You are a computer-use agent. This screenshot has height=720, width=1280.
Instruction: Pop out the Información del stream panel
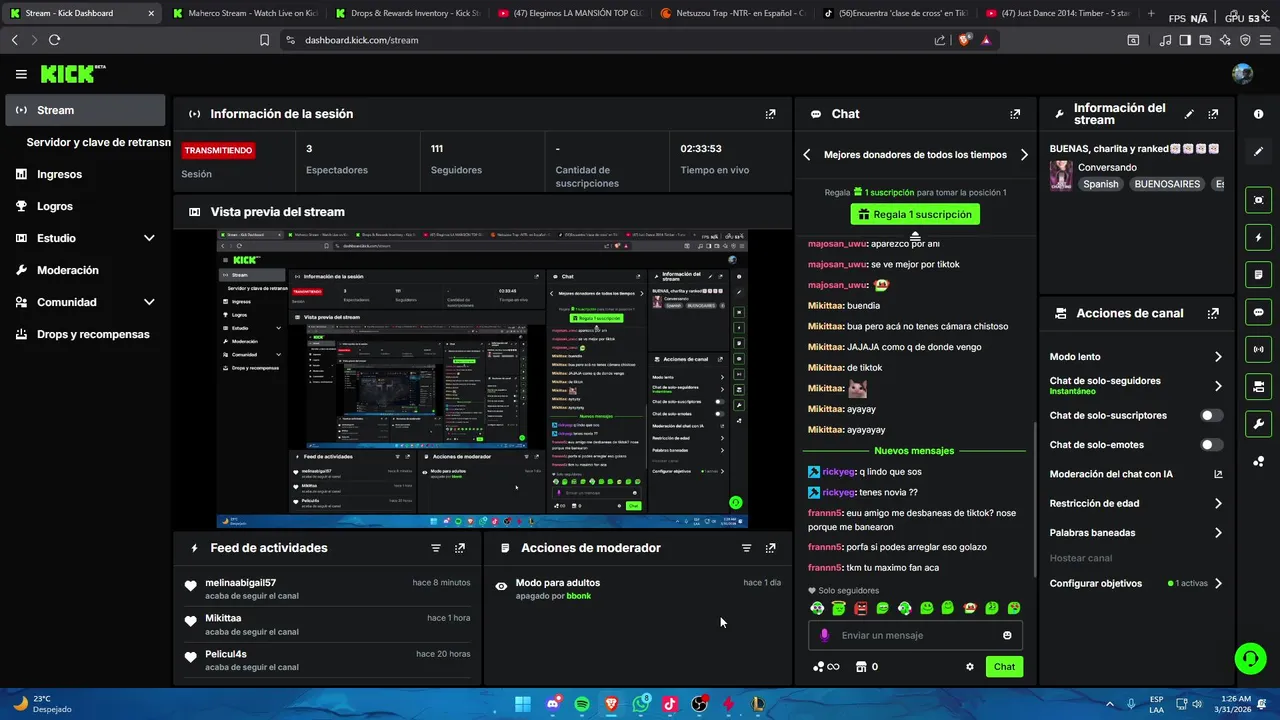(x=1213, y=114)
